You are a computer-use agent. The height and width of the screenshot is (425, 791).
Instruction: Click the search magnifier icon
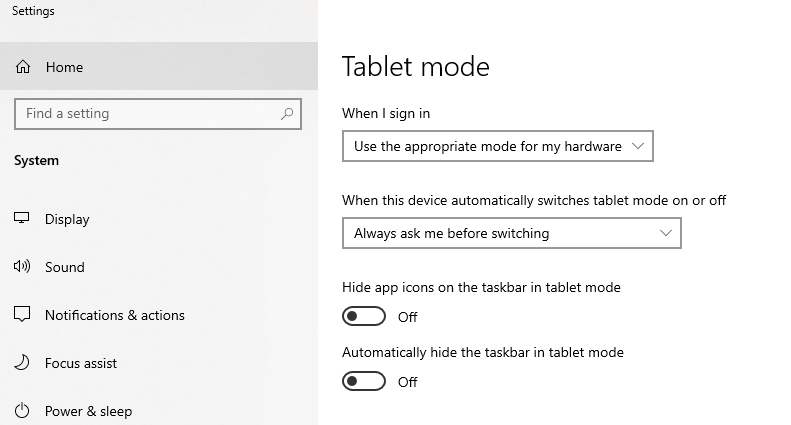click(287, 114)
